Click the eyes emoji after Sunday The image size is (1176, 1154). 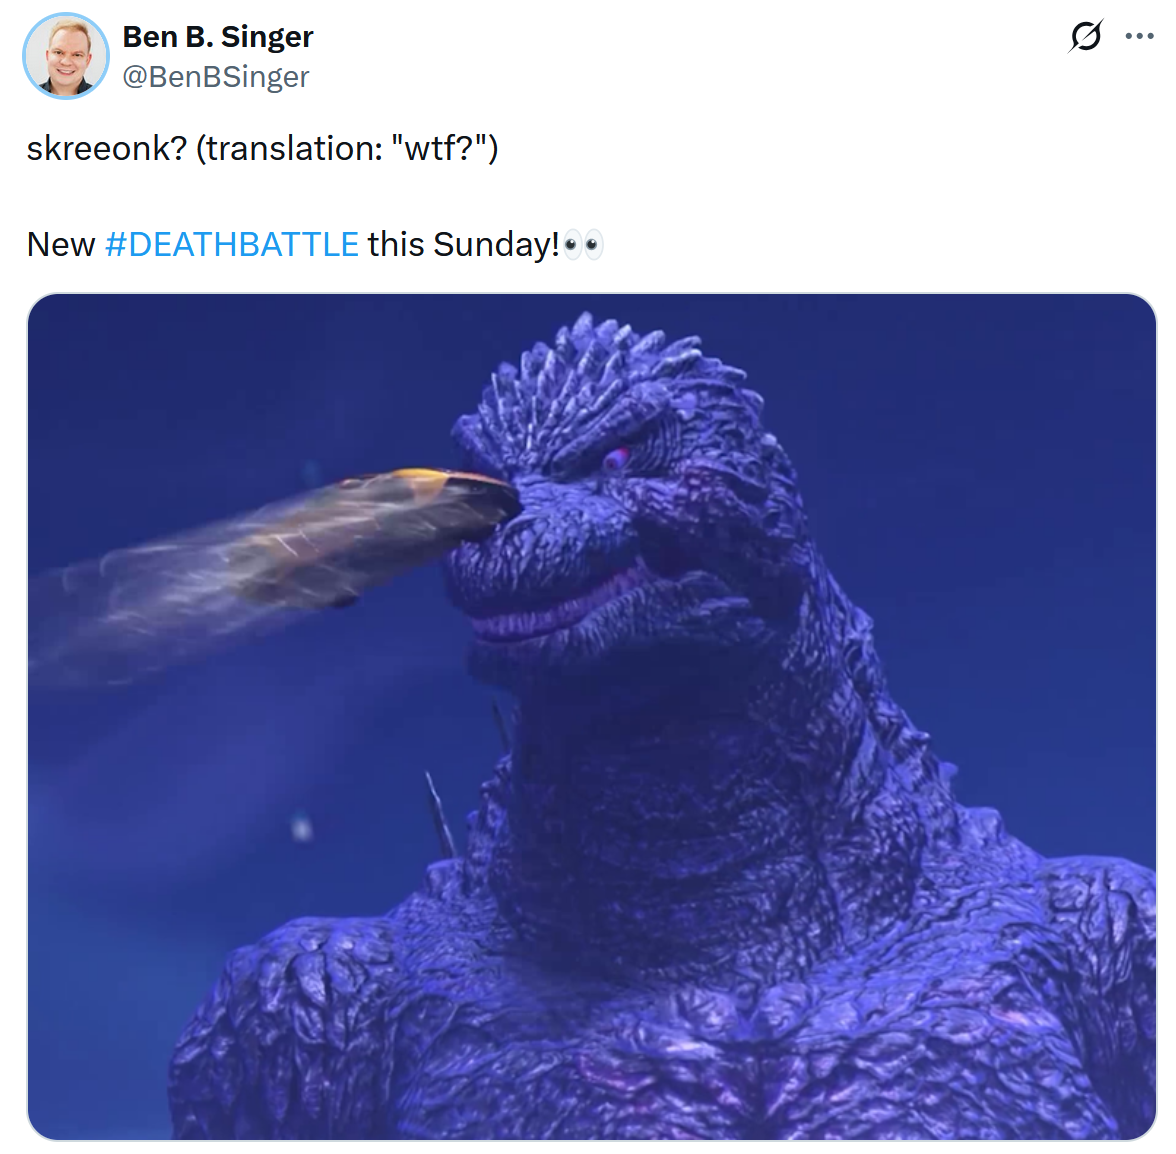pyautogui.click(x=583, y=244)
